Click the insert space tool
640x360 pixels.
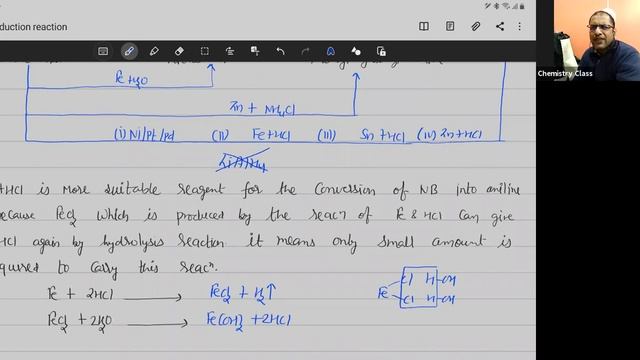point(255,51)
